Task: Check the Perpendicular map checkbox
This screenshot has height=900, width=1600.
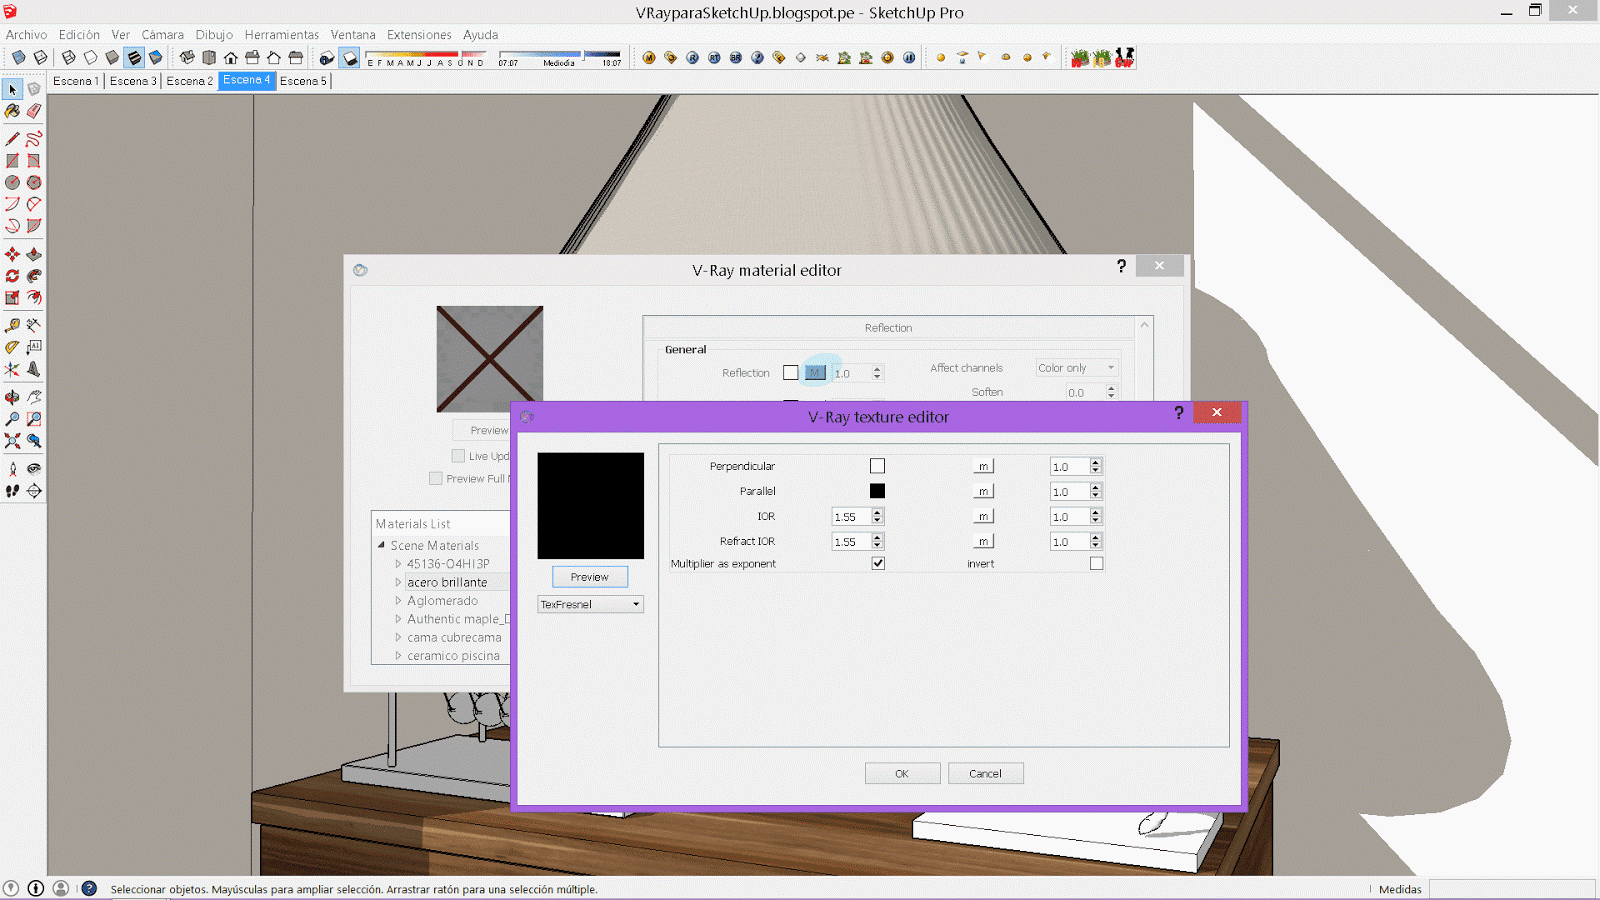Action: (x=878, y=465)
